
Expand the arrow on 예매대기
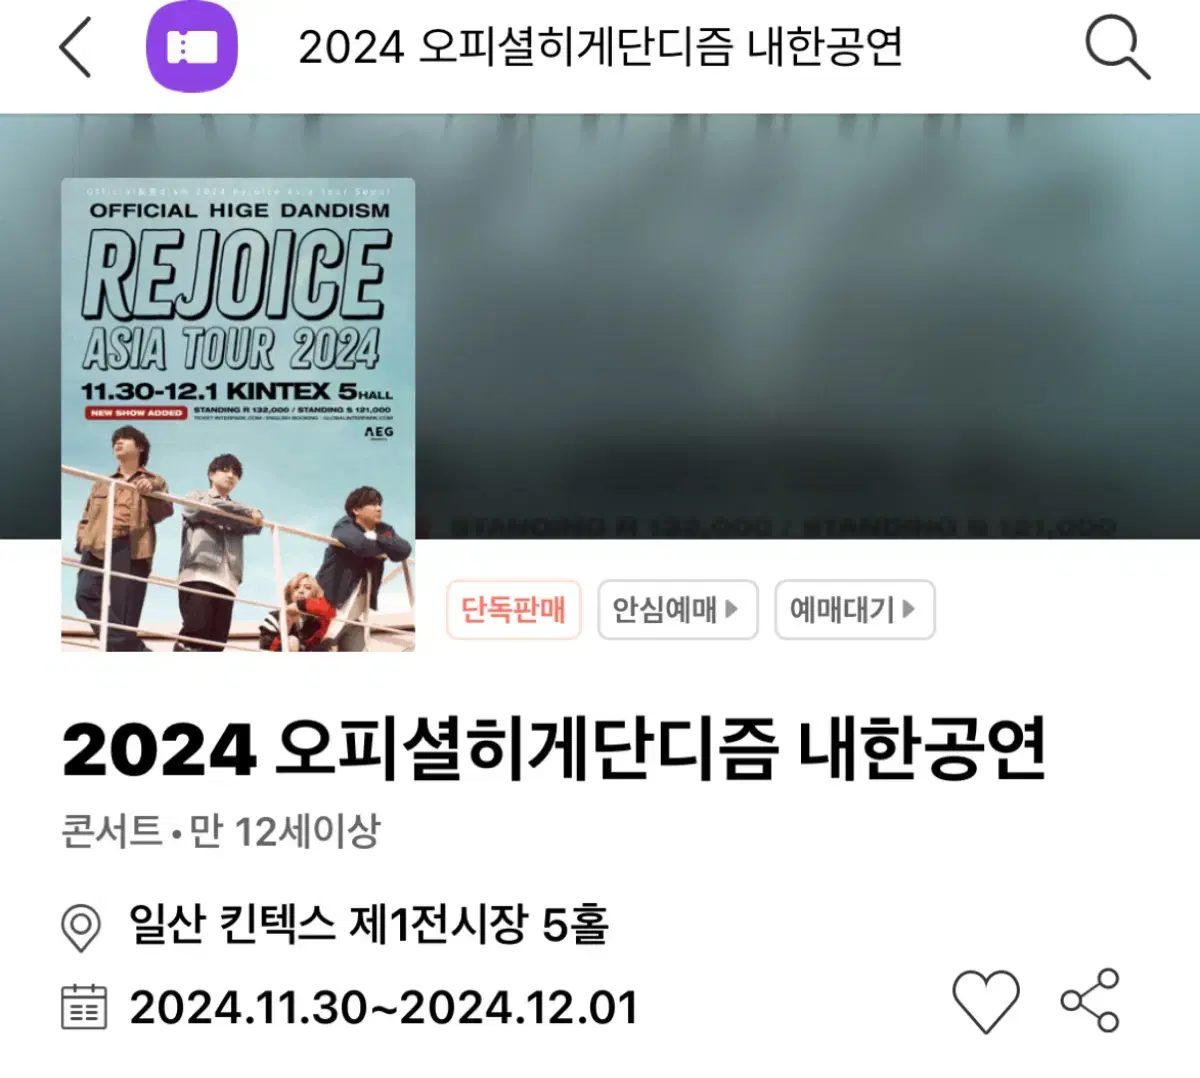click(909, 608)
